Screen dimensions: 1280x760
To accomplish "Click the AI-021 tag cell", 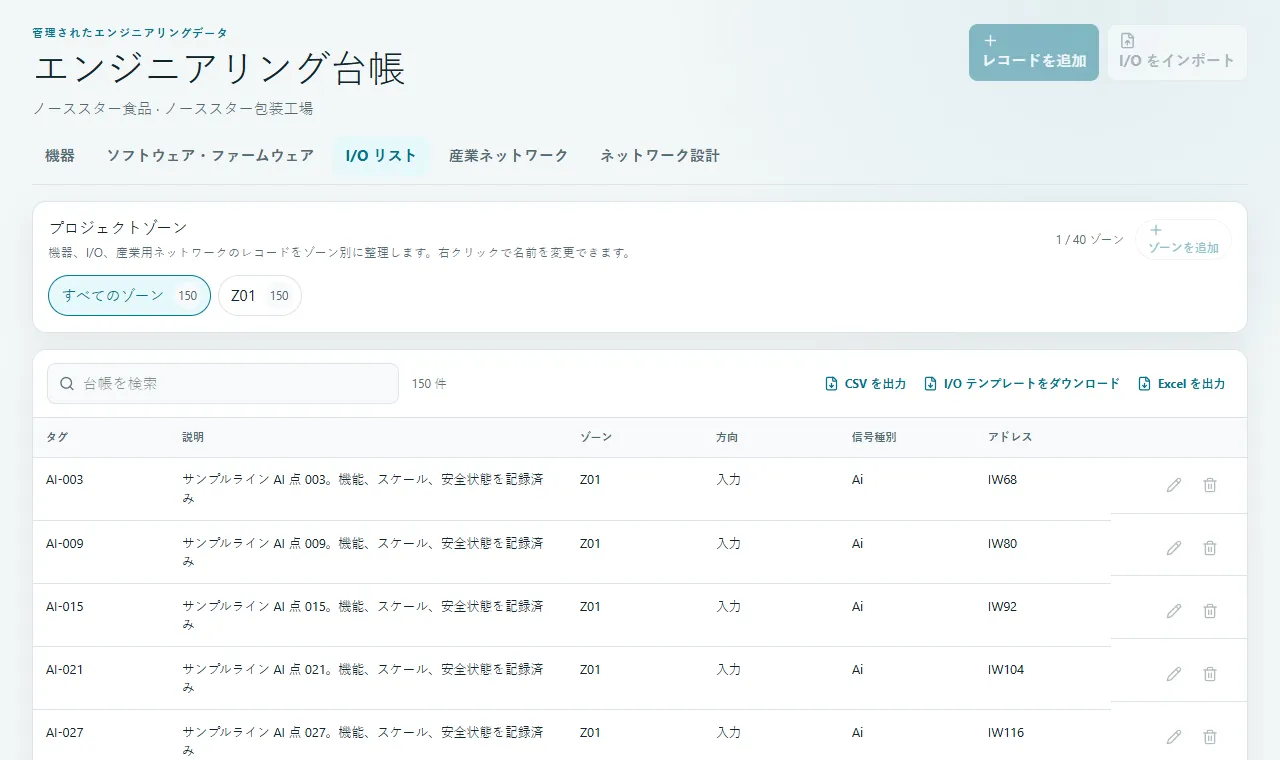I will (65, 670).
